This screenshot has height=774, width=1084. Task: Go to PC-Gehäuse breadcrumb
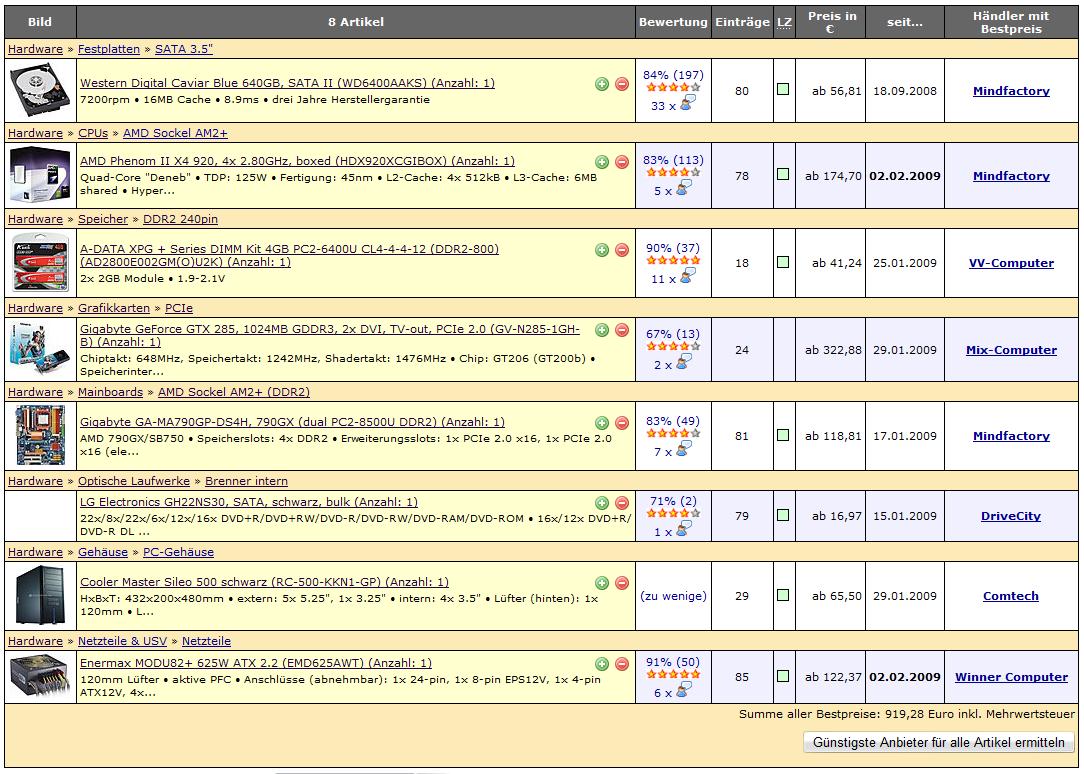pyautogui.click(x=178, y=552)
